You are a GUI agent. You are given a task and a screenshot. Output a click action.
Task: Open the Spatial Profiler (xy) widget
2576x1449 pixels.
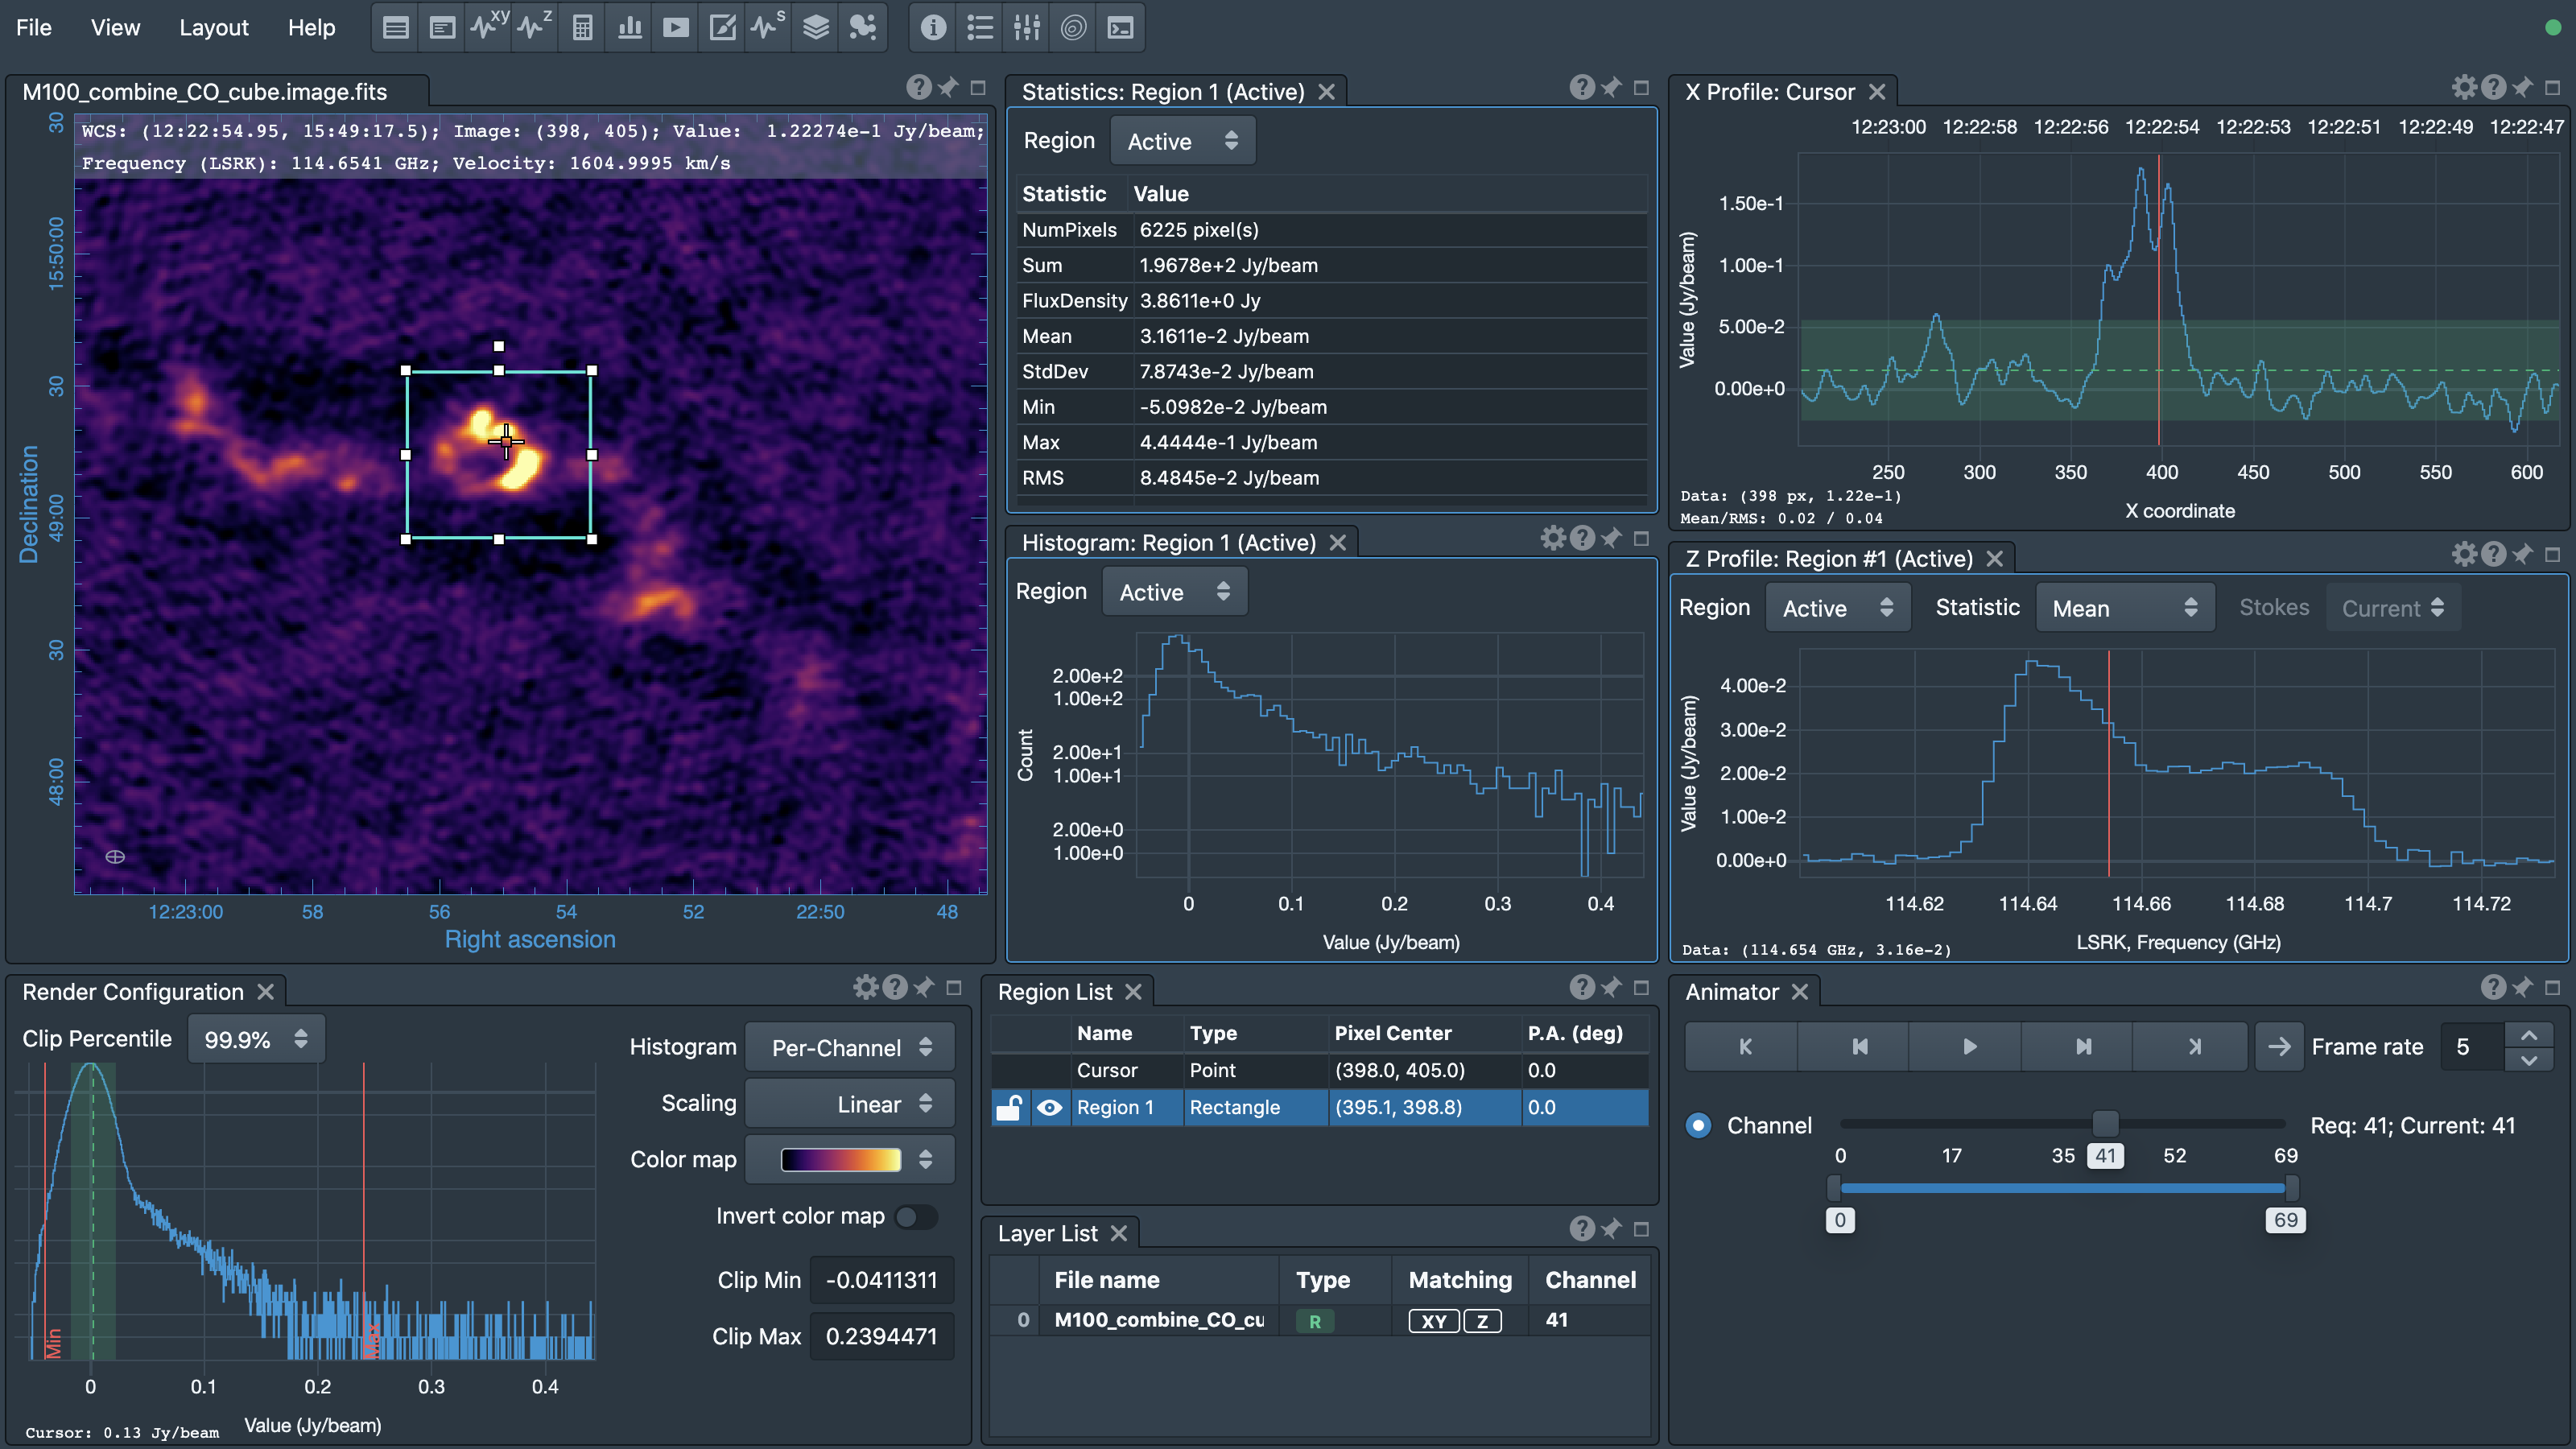[x=489, y=28]
